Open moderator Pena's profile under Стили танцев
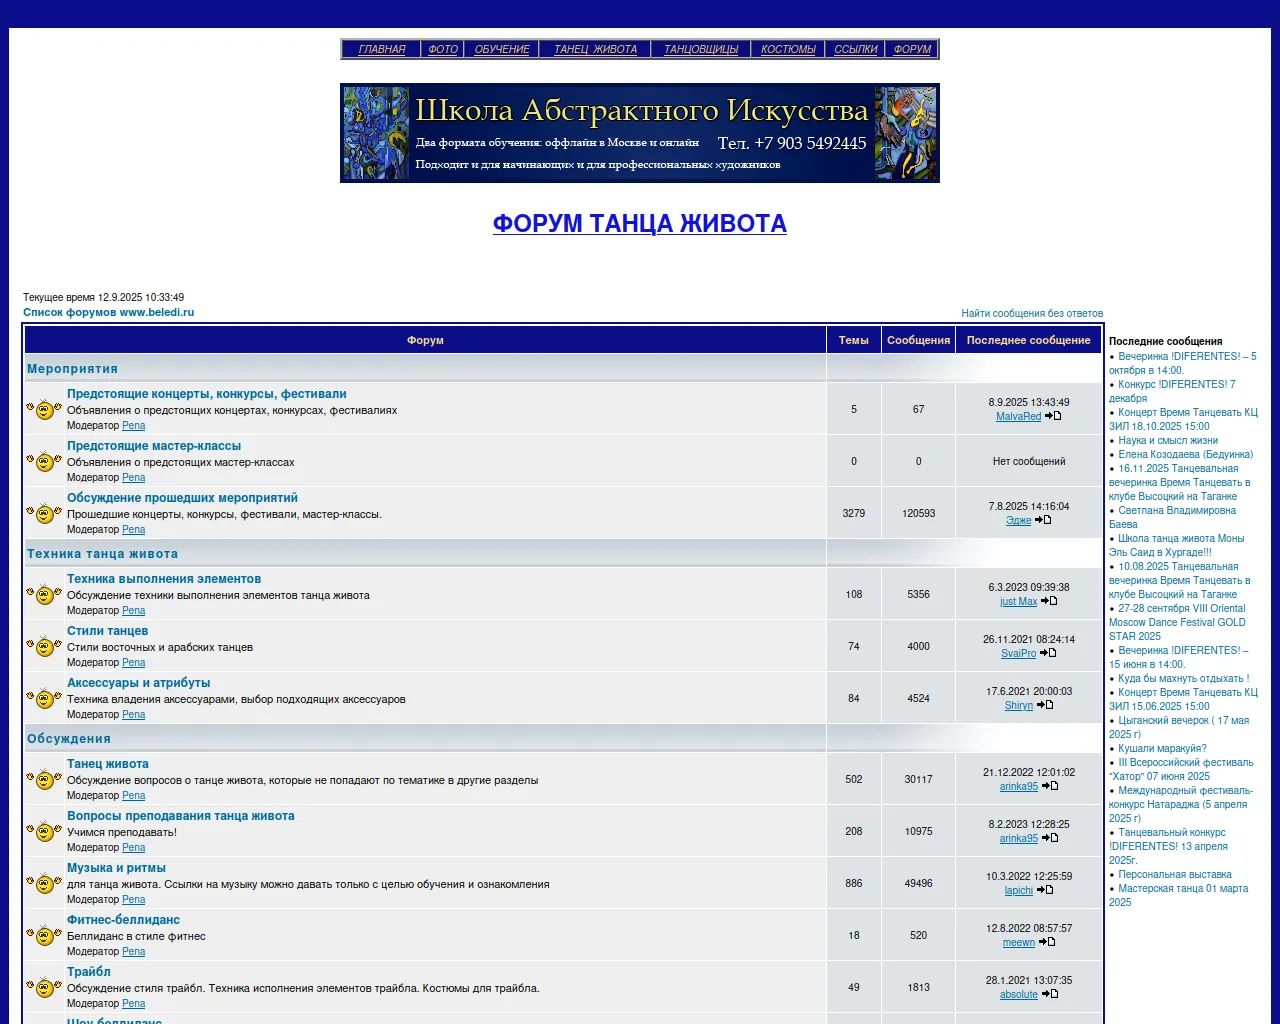Image resolution: width=1280 pixels, height=1024 pixels. pos(133,663)
